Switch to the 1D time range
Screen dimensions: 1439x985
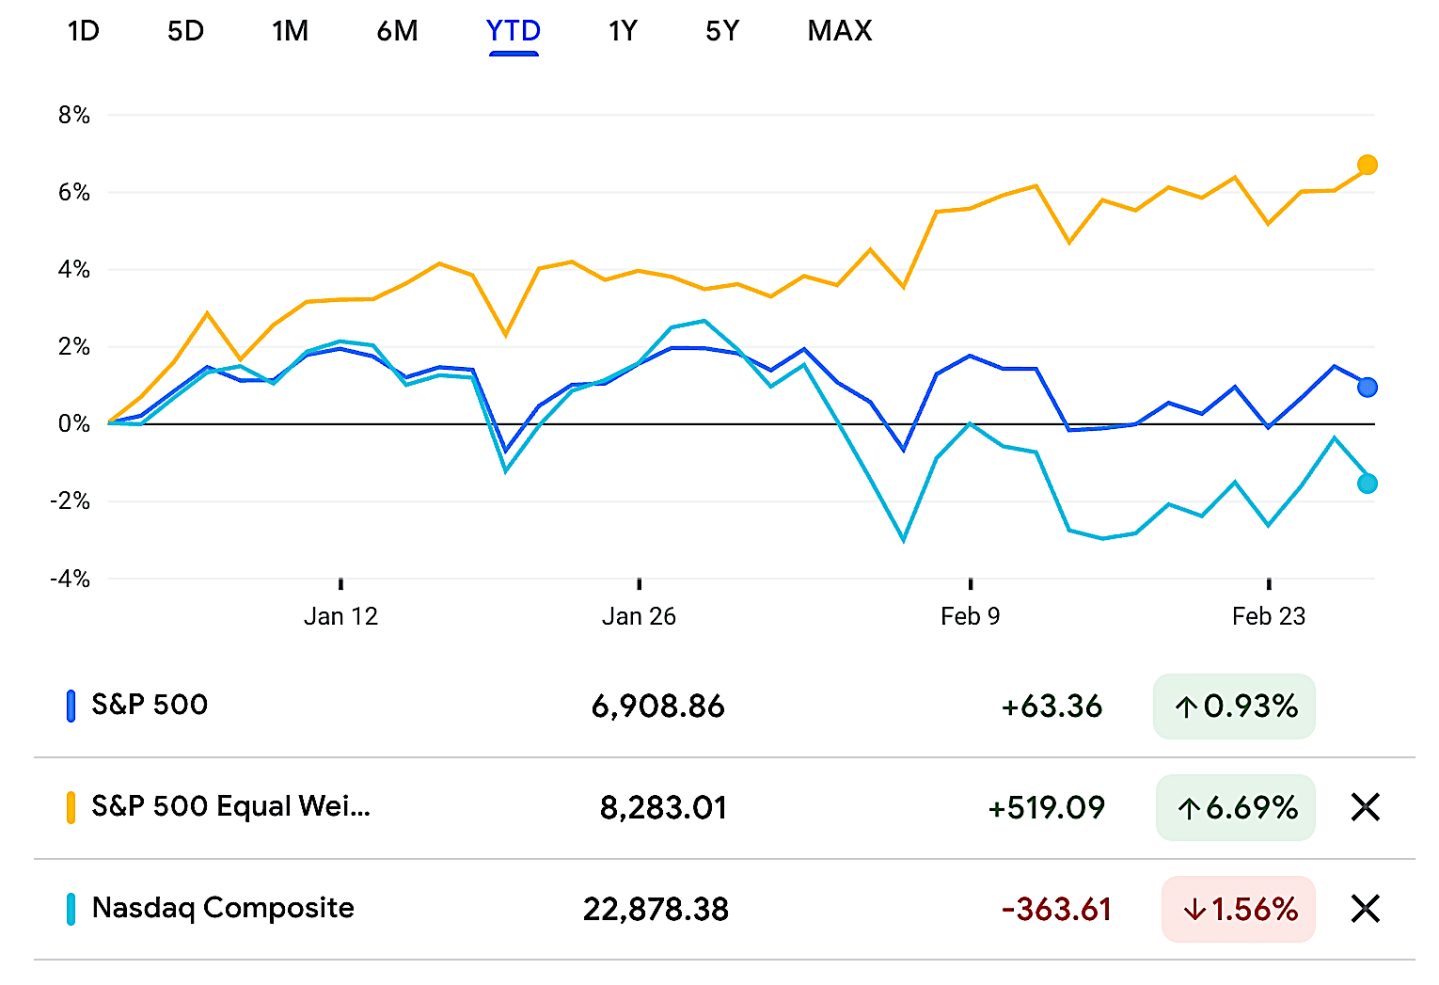(83, 31)
